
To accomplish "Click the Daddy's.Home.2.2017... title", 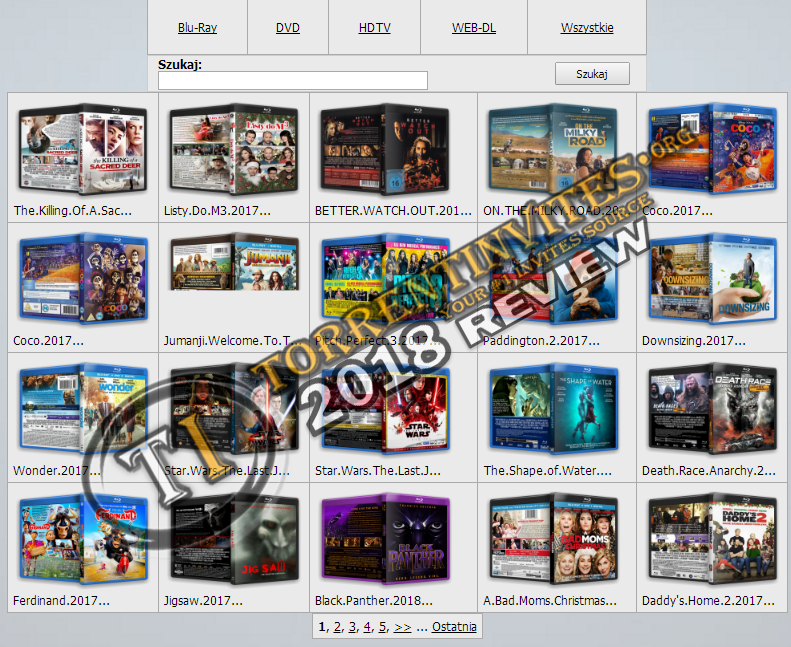I will pyautogui.click(x=708, y=601).
